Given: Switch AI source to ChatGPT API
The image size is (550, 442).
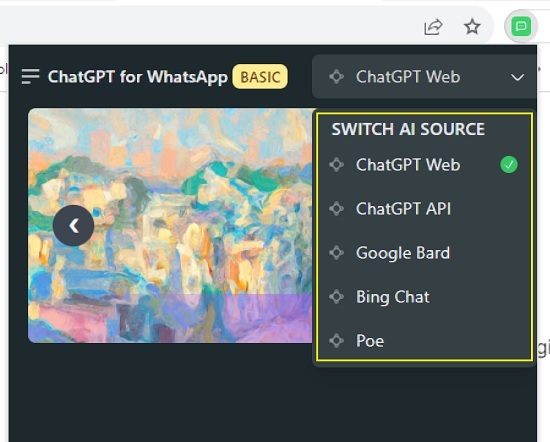Looking at the screenshot, I should click(x=424, y=209).
